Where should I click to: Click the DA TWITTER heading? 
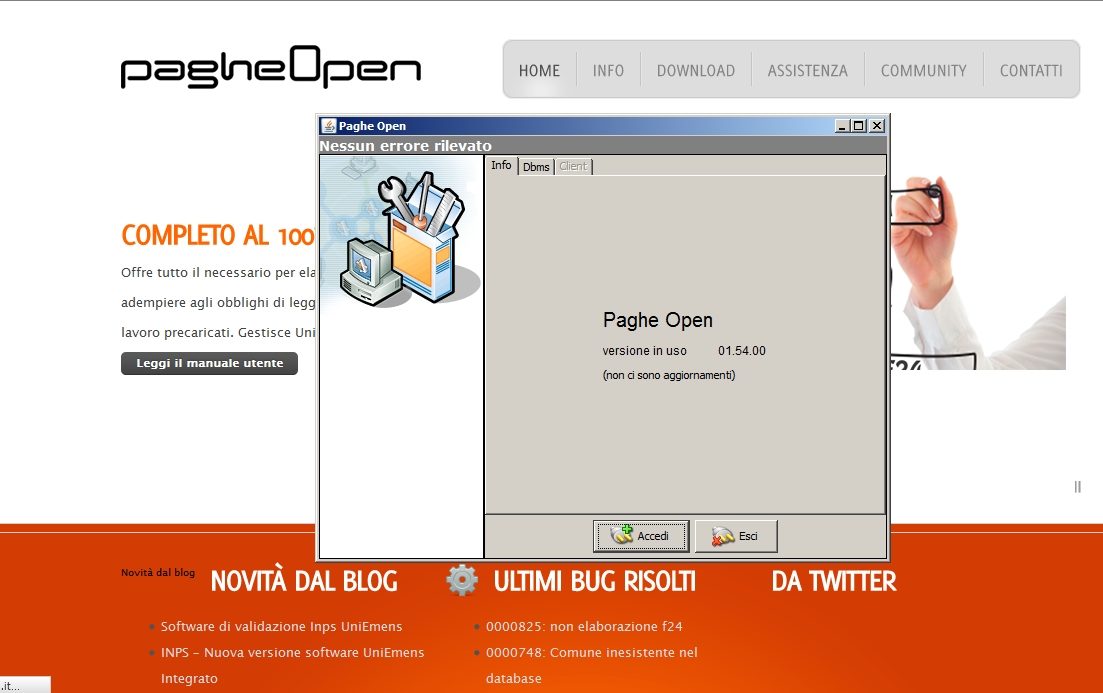point(834,581)
